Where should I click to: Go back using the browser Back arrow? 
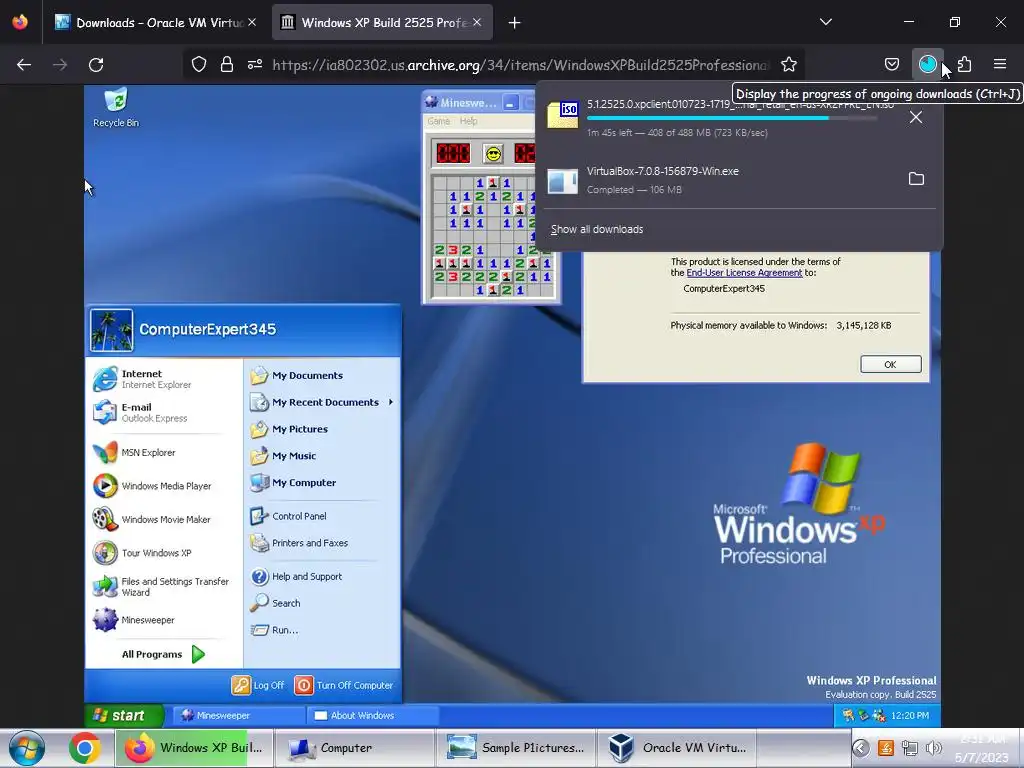(24, 65)
